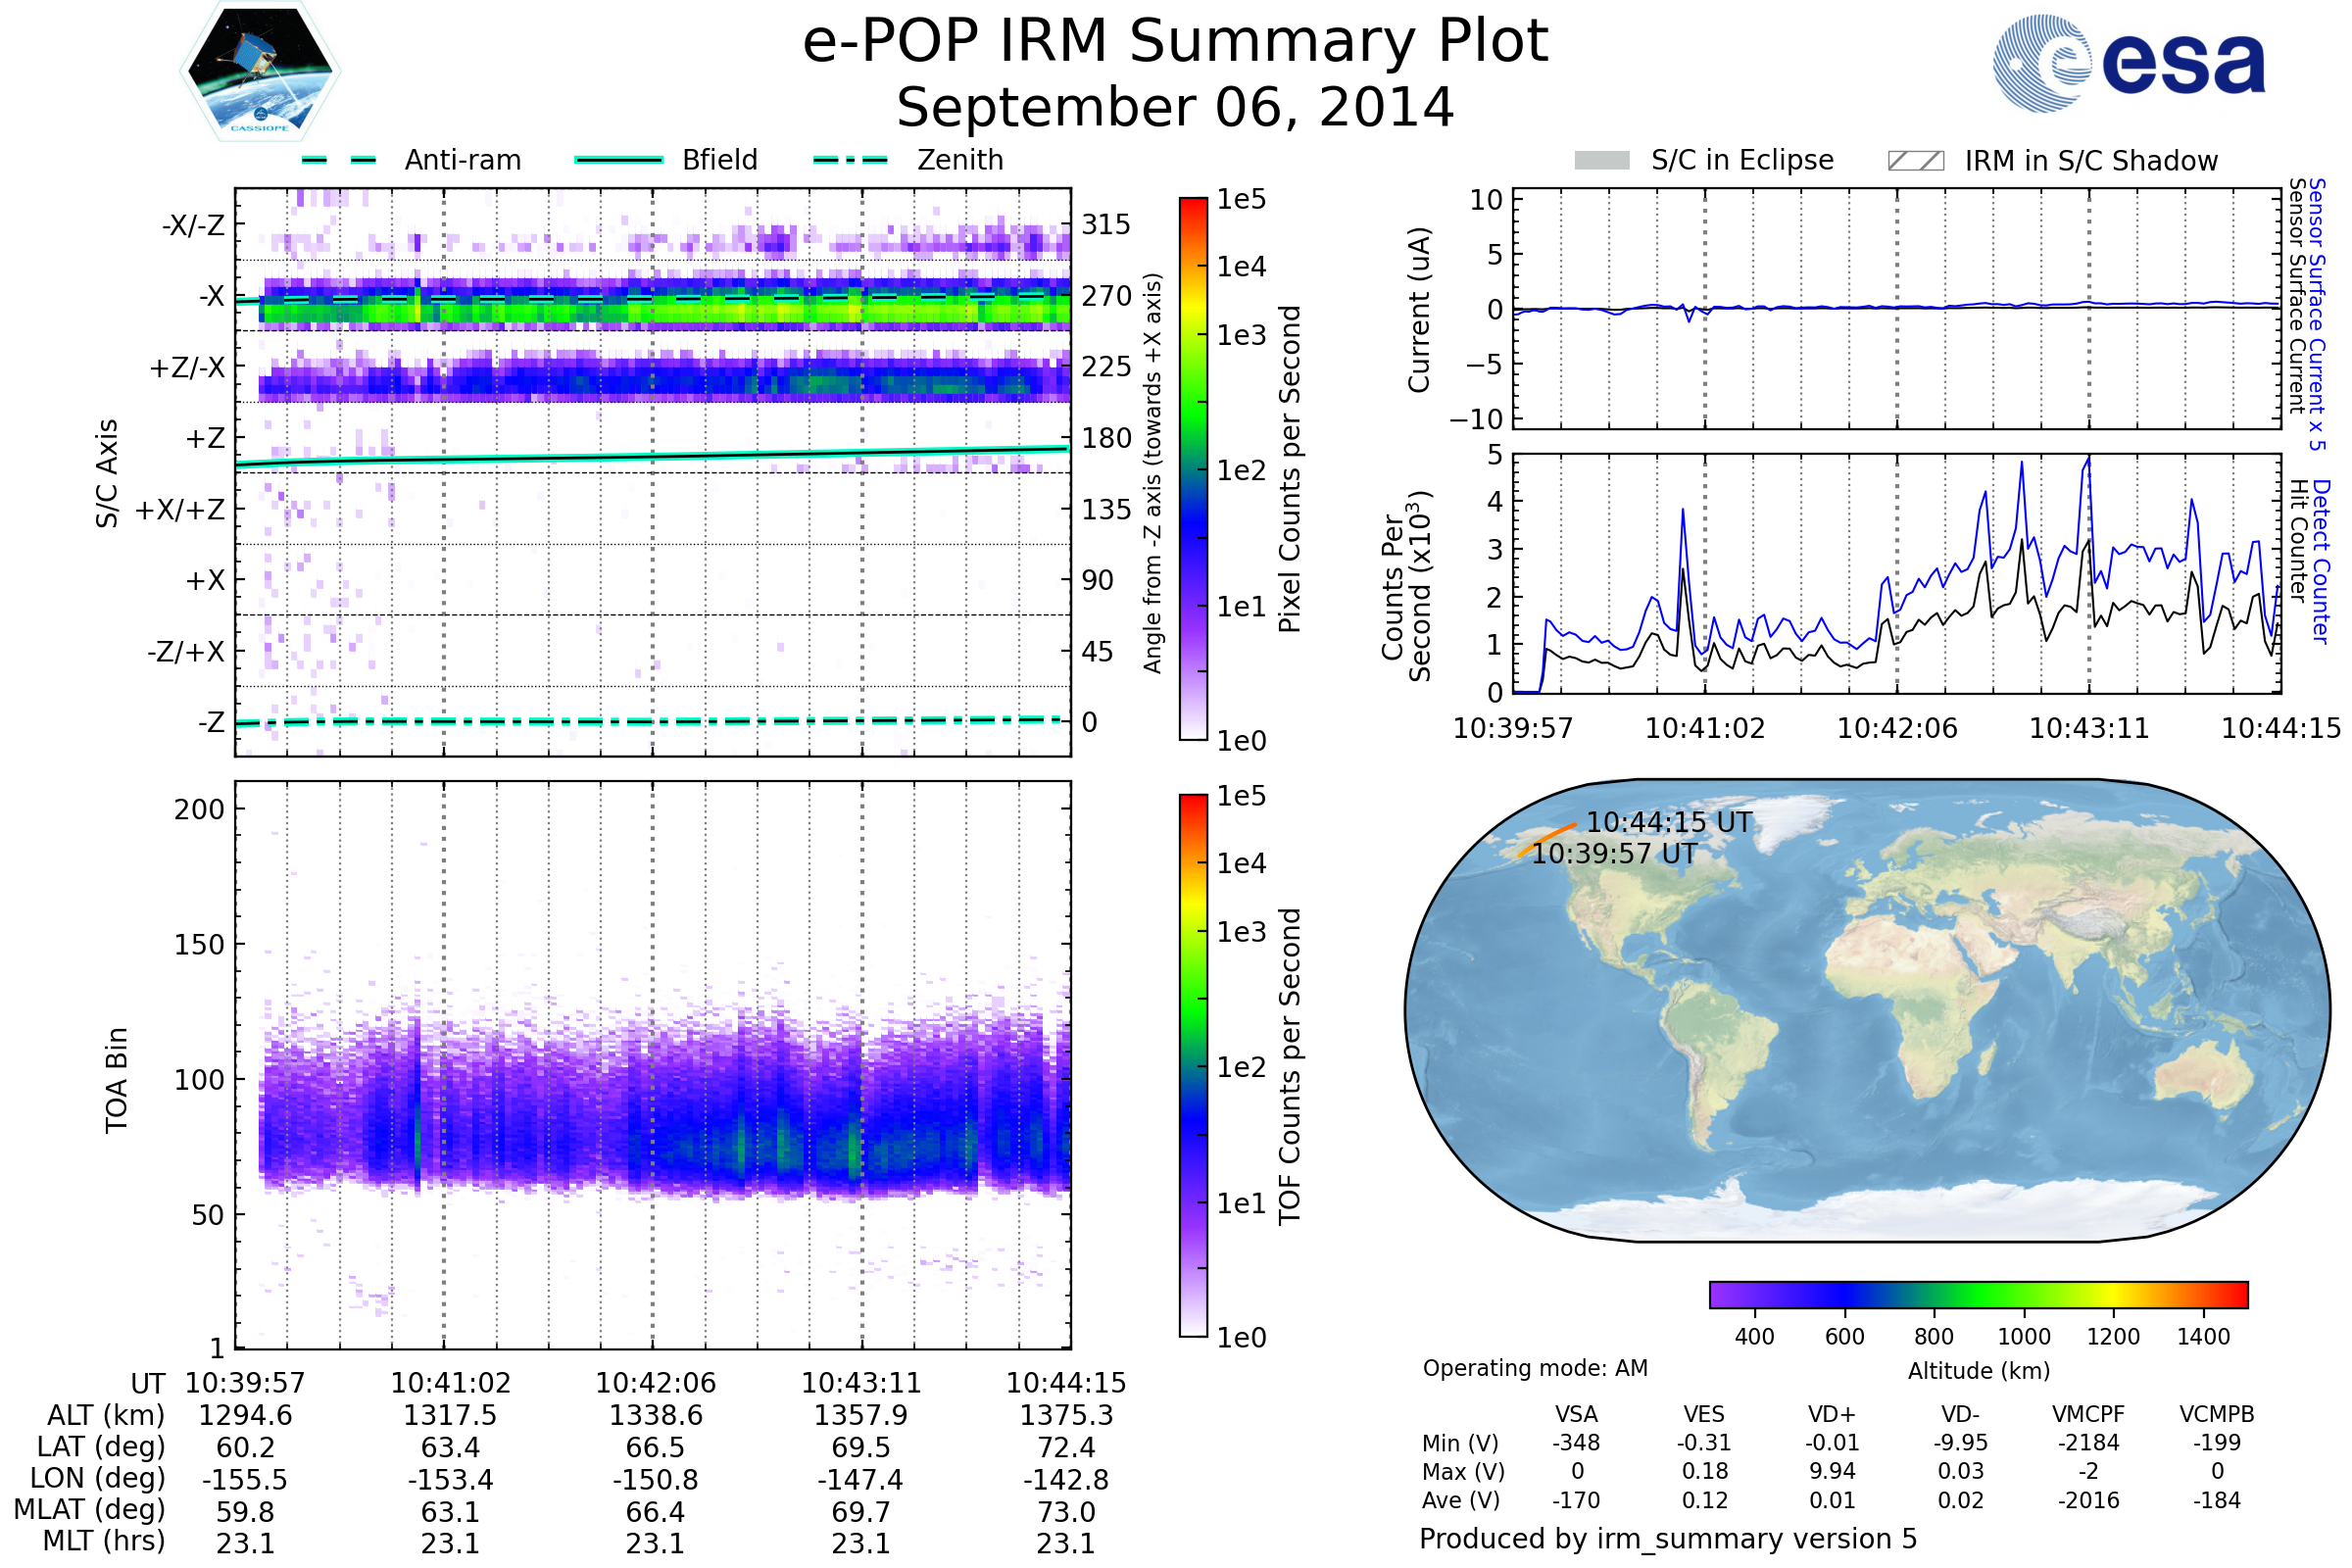The width and height of the screenshot is (2352, 1568).
Task: Click the S/C in Eclipse gray swatch
Action: [1601, 161]
